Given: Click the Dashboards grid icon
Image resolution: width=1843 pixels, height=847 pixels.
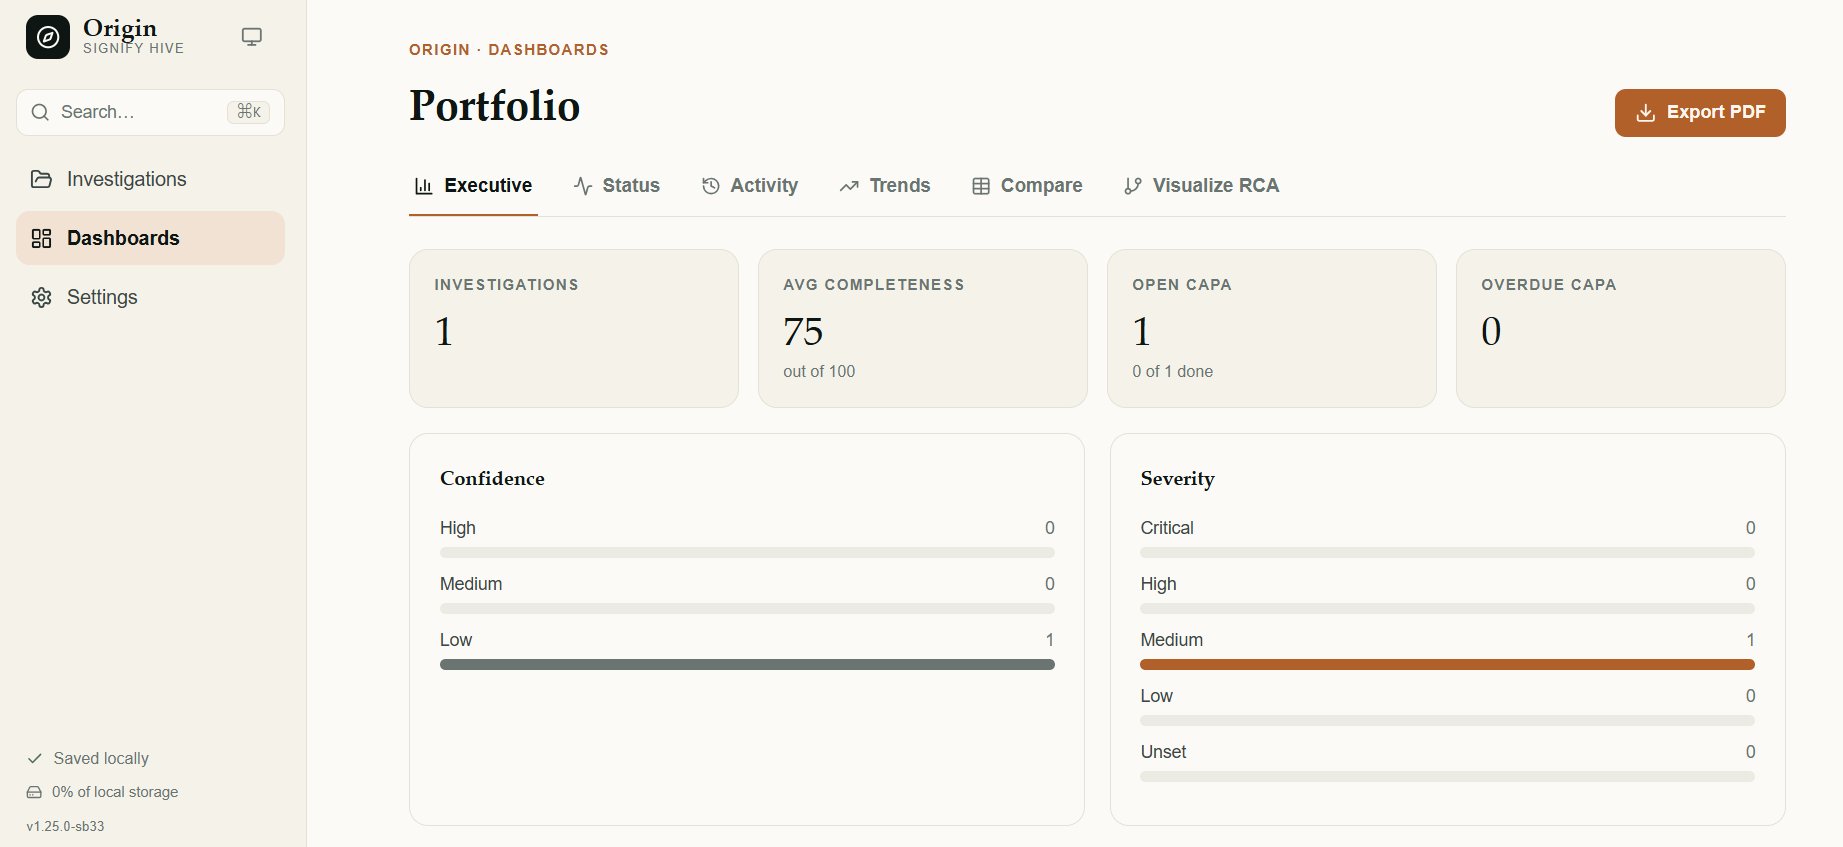Looking at the screenshot, I should [41, 238].
